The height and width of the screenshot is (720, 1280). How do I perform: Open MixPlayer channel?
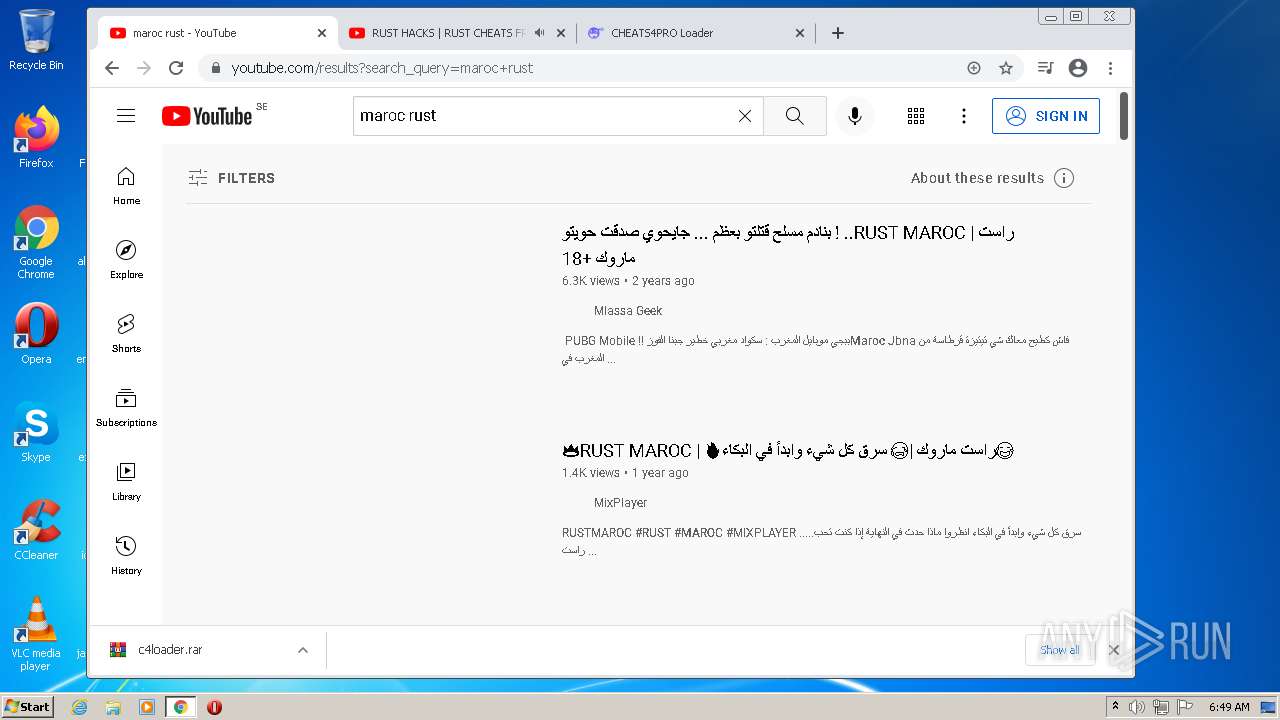pos(620,503)
